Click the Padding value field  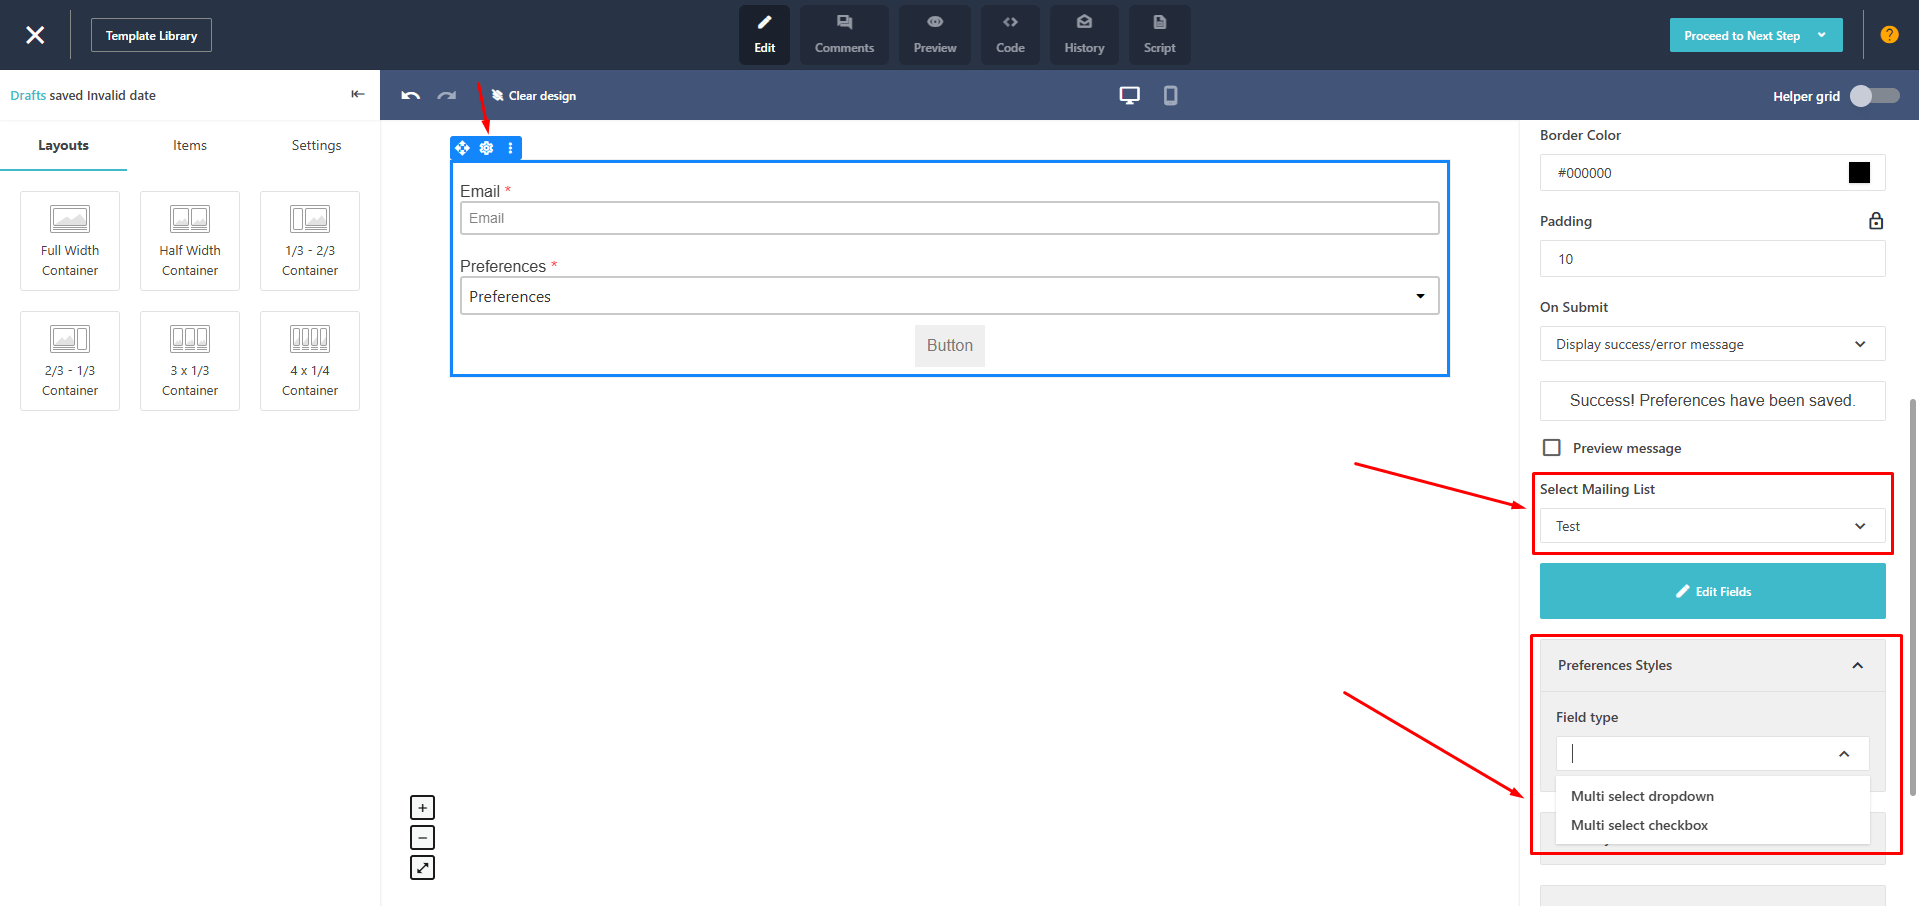[x=1712, y=259]
